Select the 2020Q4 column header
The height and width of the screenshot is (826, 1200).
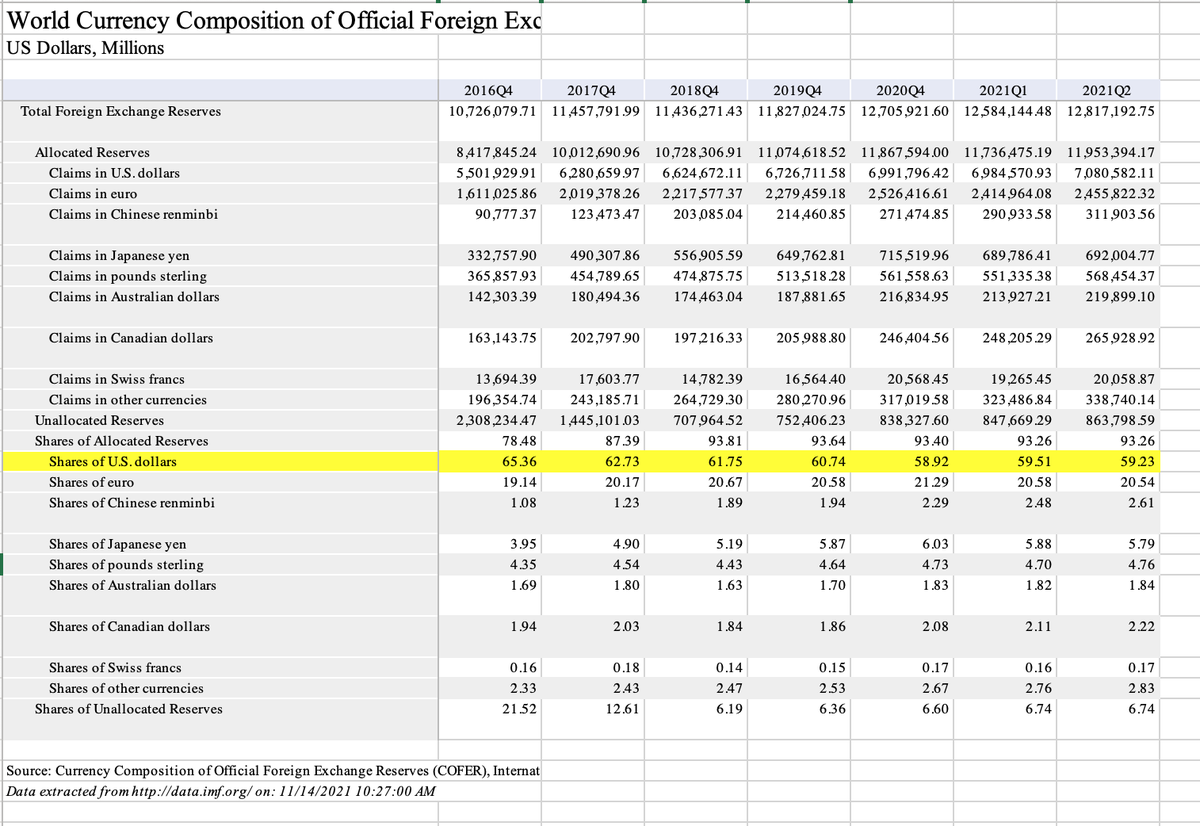[898, 92]
